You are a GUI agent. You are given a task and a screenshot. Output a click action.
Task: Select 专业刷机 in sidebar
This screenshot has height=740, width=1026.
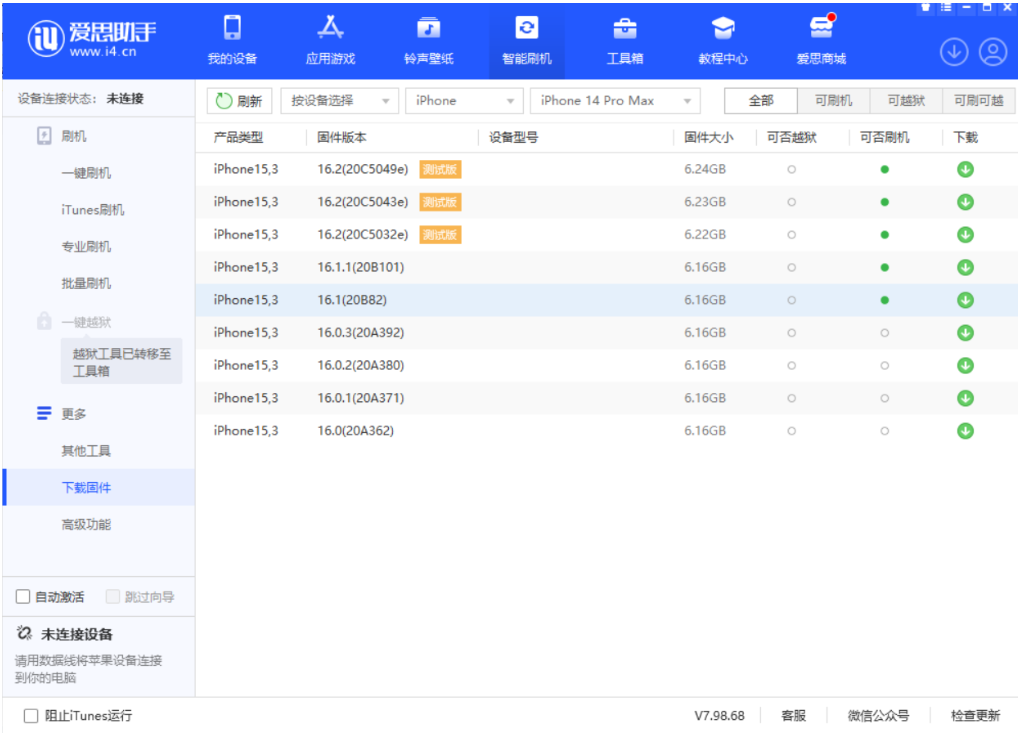tap(86, 247)
